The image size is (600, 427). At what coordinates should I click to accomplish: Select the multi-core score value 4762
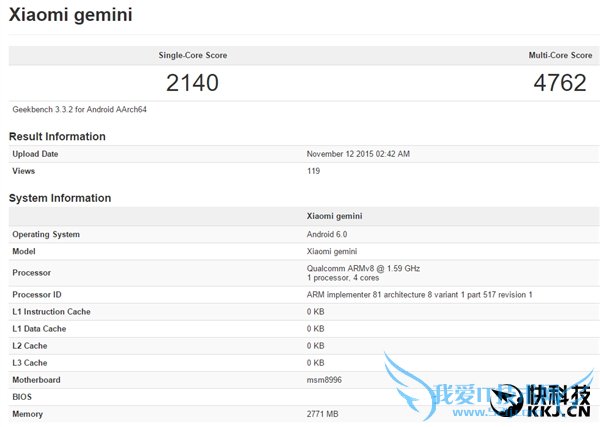point(560,83)
